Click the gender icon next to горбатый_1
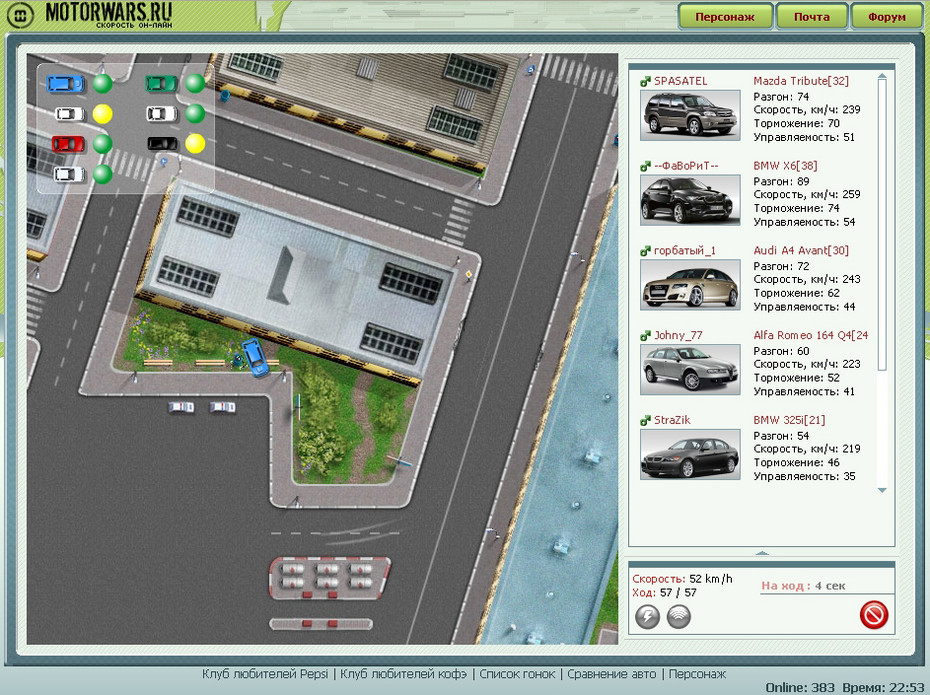Image resolution: width=930 pixels, height=695 pixels. [x=645, y=251]
